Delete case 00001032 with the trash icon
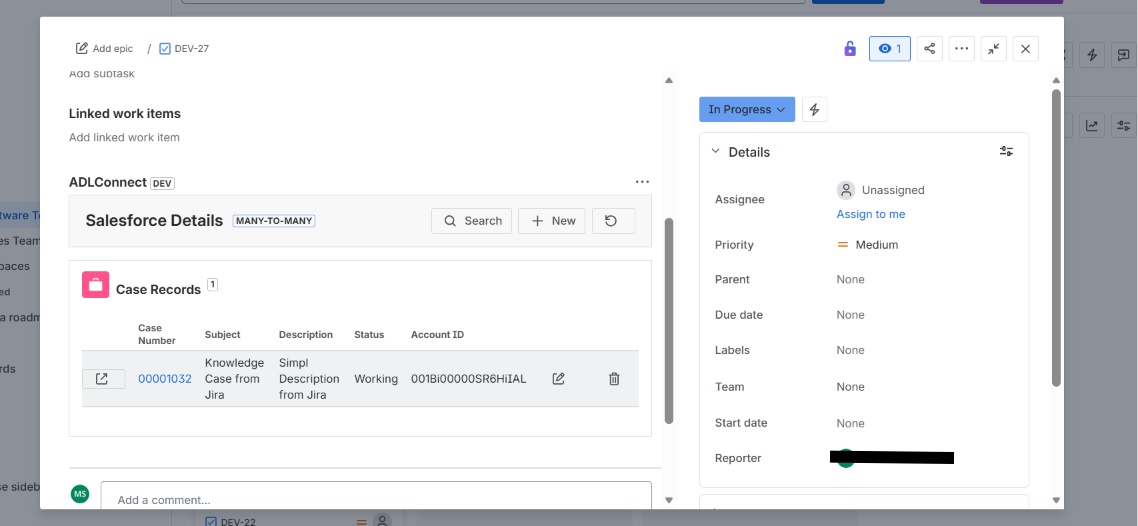Image resolution: width=1138 pixels, height=526 pixels. tap(614, 379)
